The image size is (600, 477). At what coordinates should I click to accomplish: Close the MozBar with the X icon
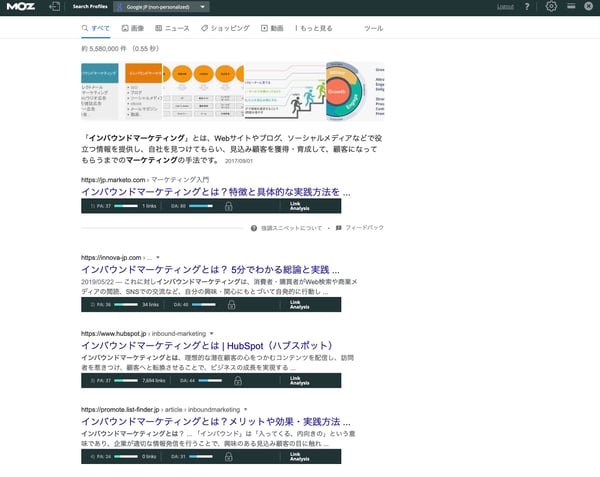(589, 6)
